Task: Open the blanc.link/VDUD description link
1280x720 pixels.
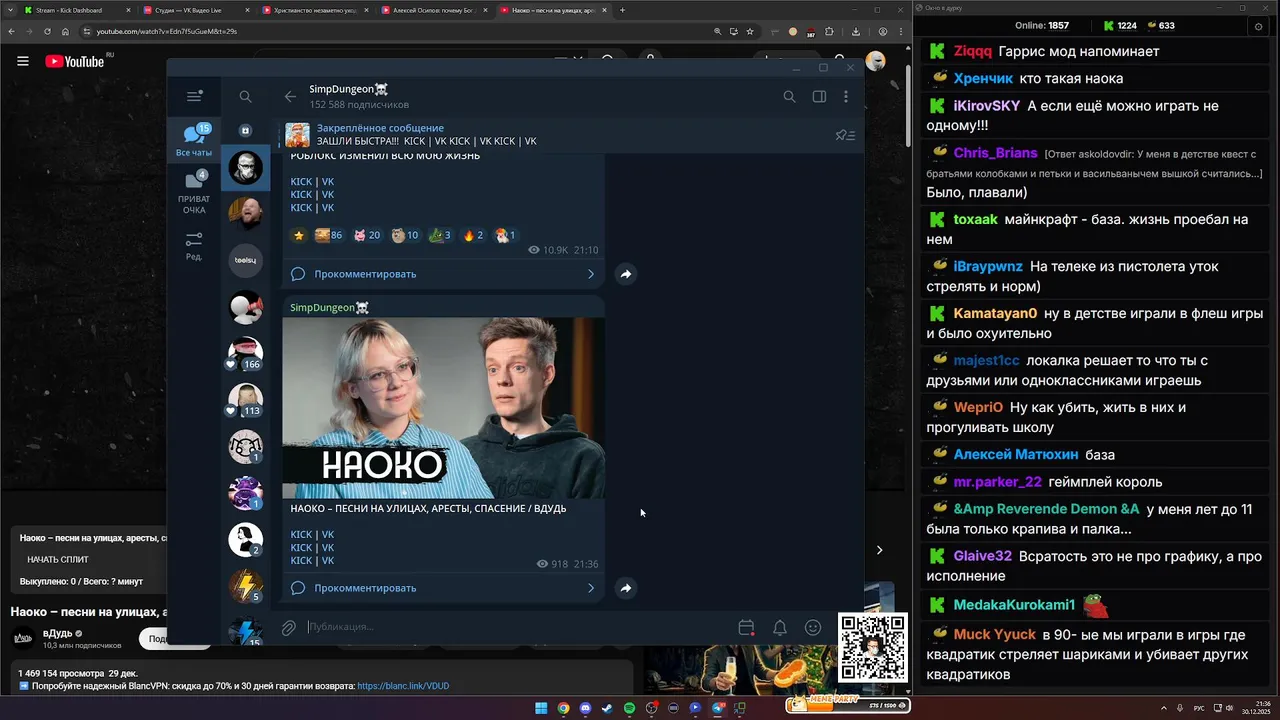Action: tap(403, 686)
